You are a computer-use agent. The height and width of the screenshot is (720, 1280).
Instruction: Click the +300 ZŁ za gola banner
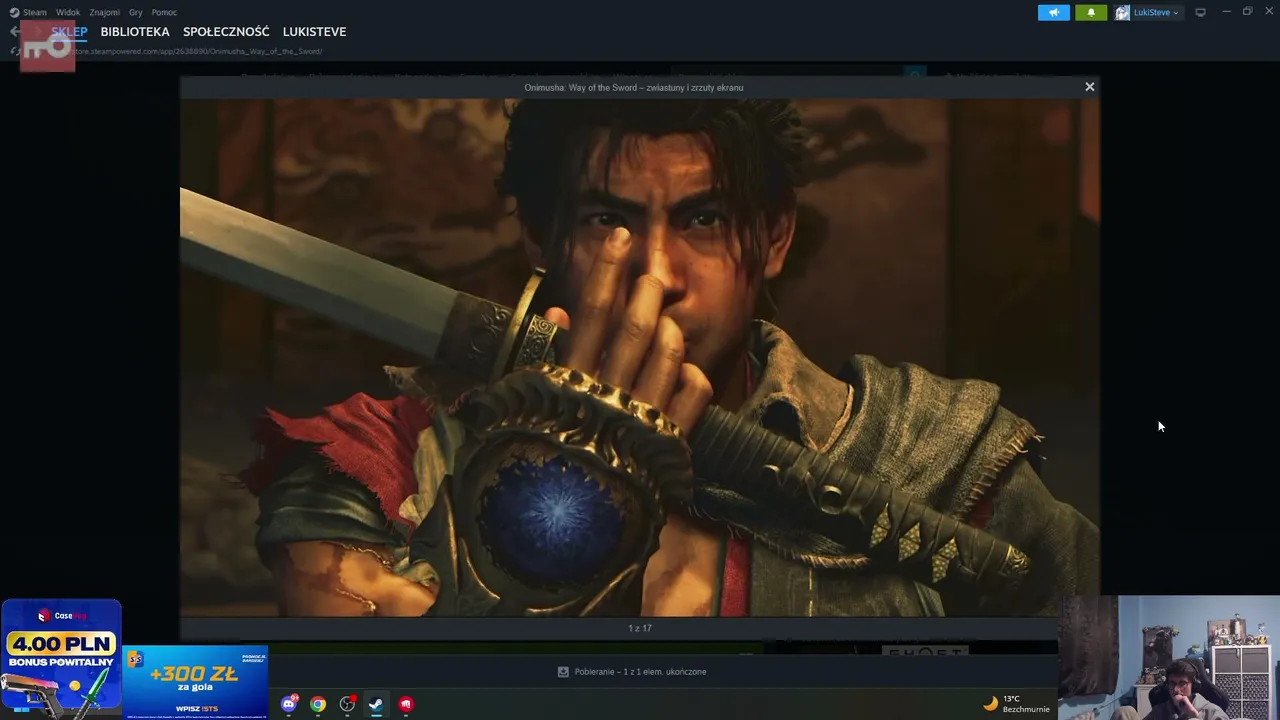click(x=196, y=682)
